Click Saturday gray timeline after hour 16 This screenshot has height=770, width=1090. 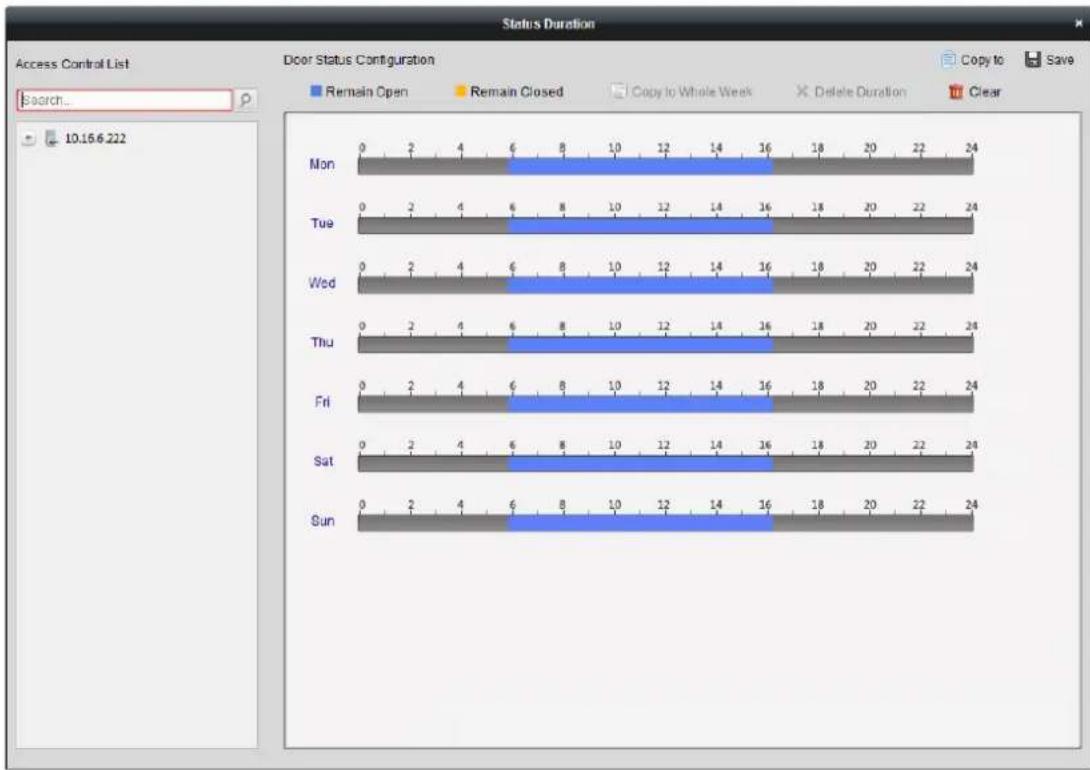(x=873, y=464)
